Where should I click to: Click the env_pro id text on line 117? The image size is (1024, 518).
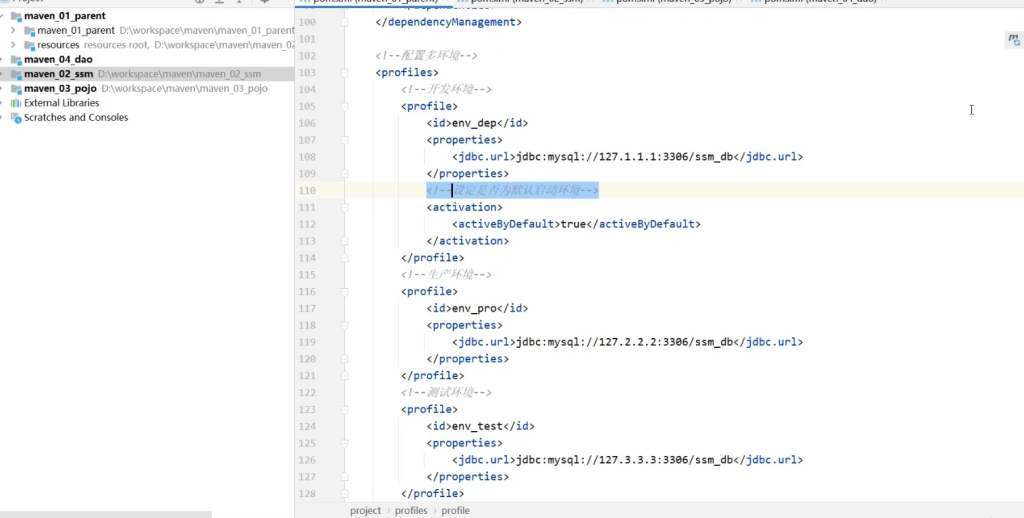[476, 309]
